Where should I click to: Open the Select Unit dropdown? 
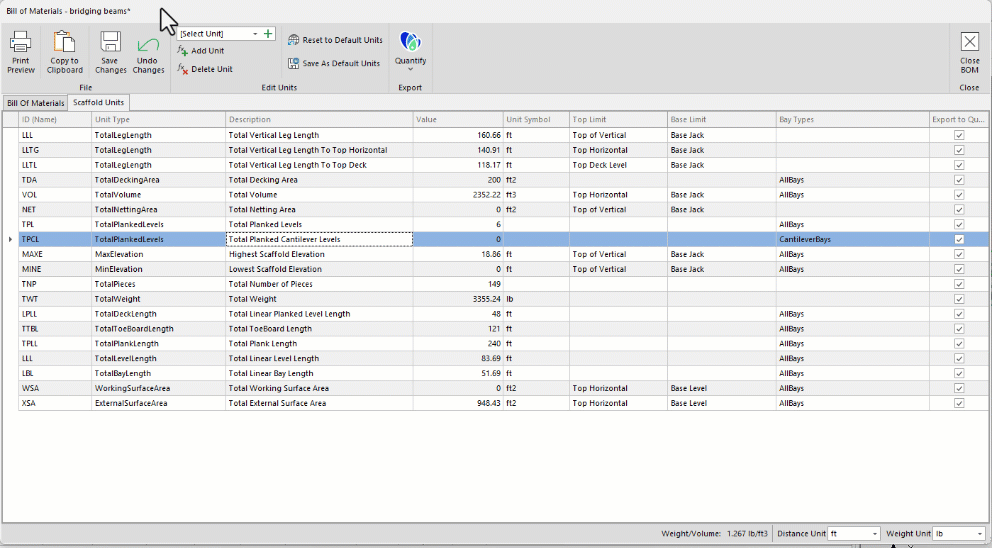click(255, 34)
